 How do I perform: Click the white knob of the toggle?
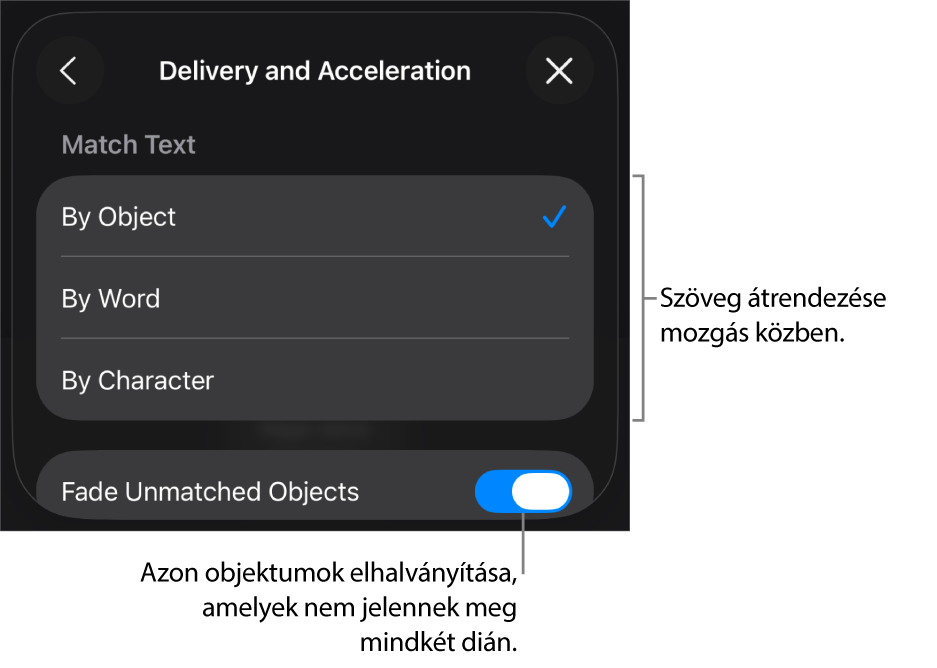tap(541, 492)
